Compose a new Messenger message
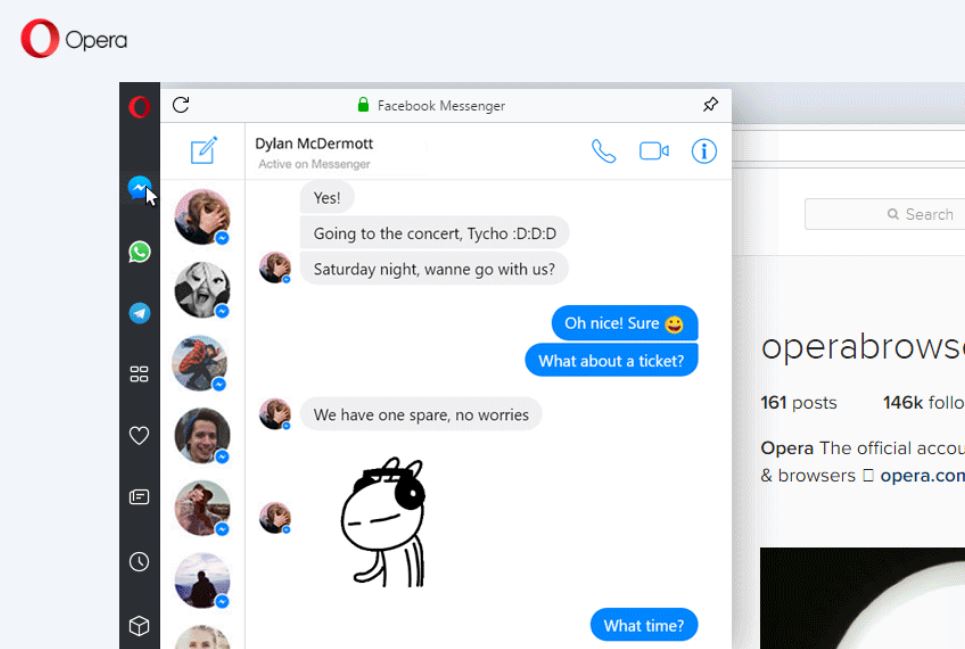The image size is (965, 649). pos(204,150)
